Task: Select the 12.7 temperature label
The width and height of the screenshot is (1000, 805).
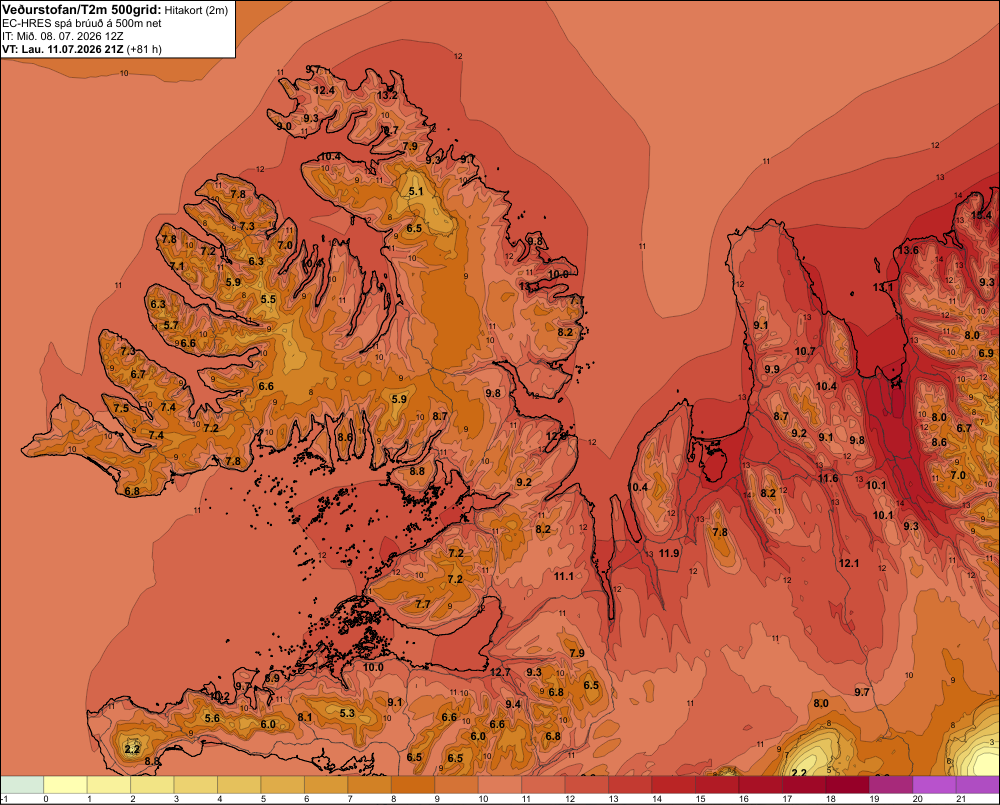Action: click(500, 672)
